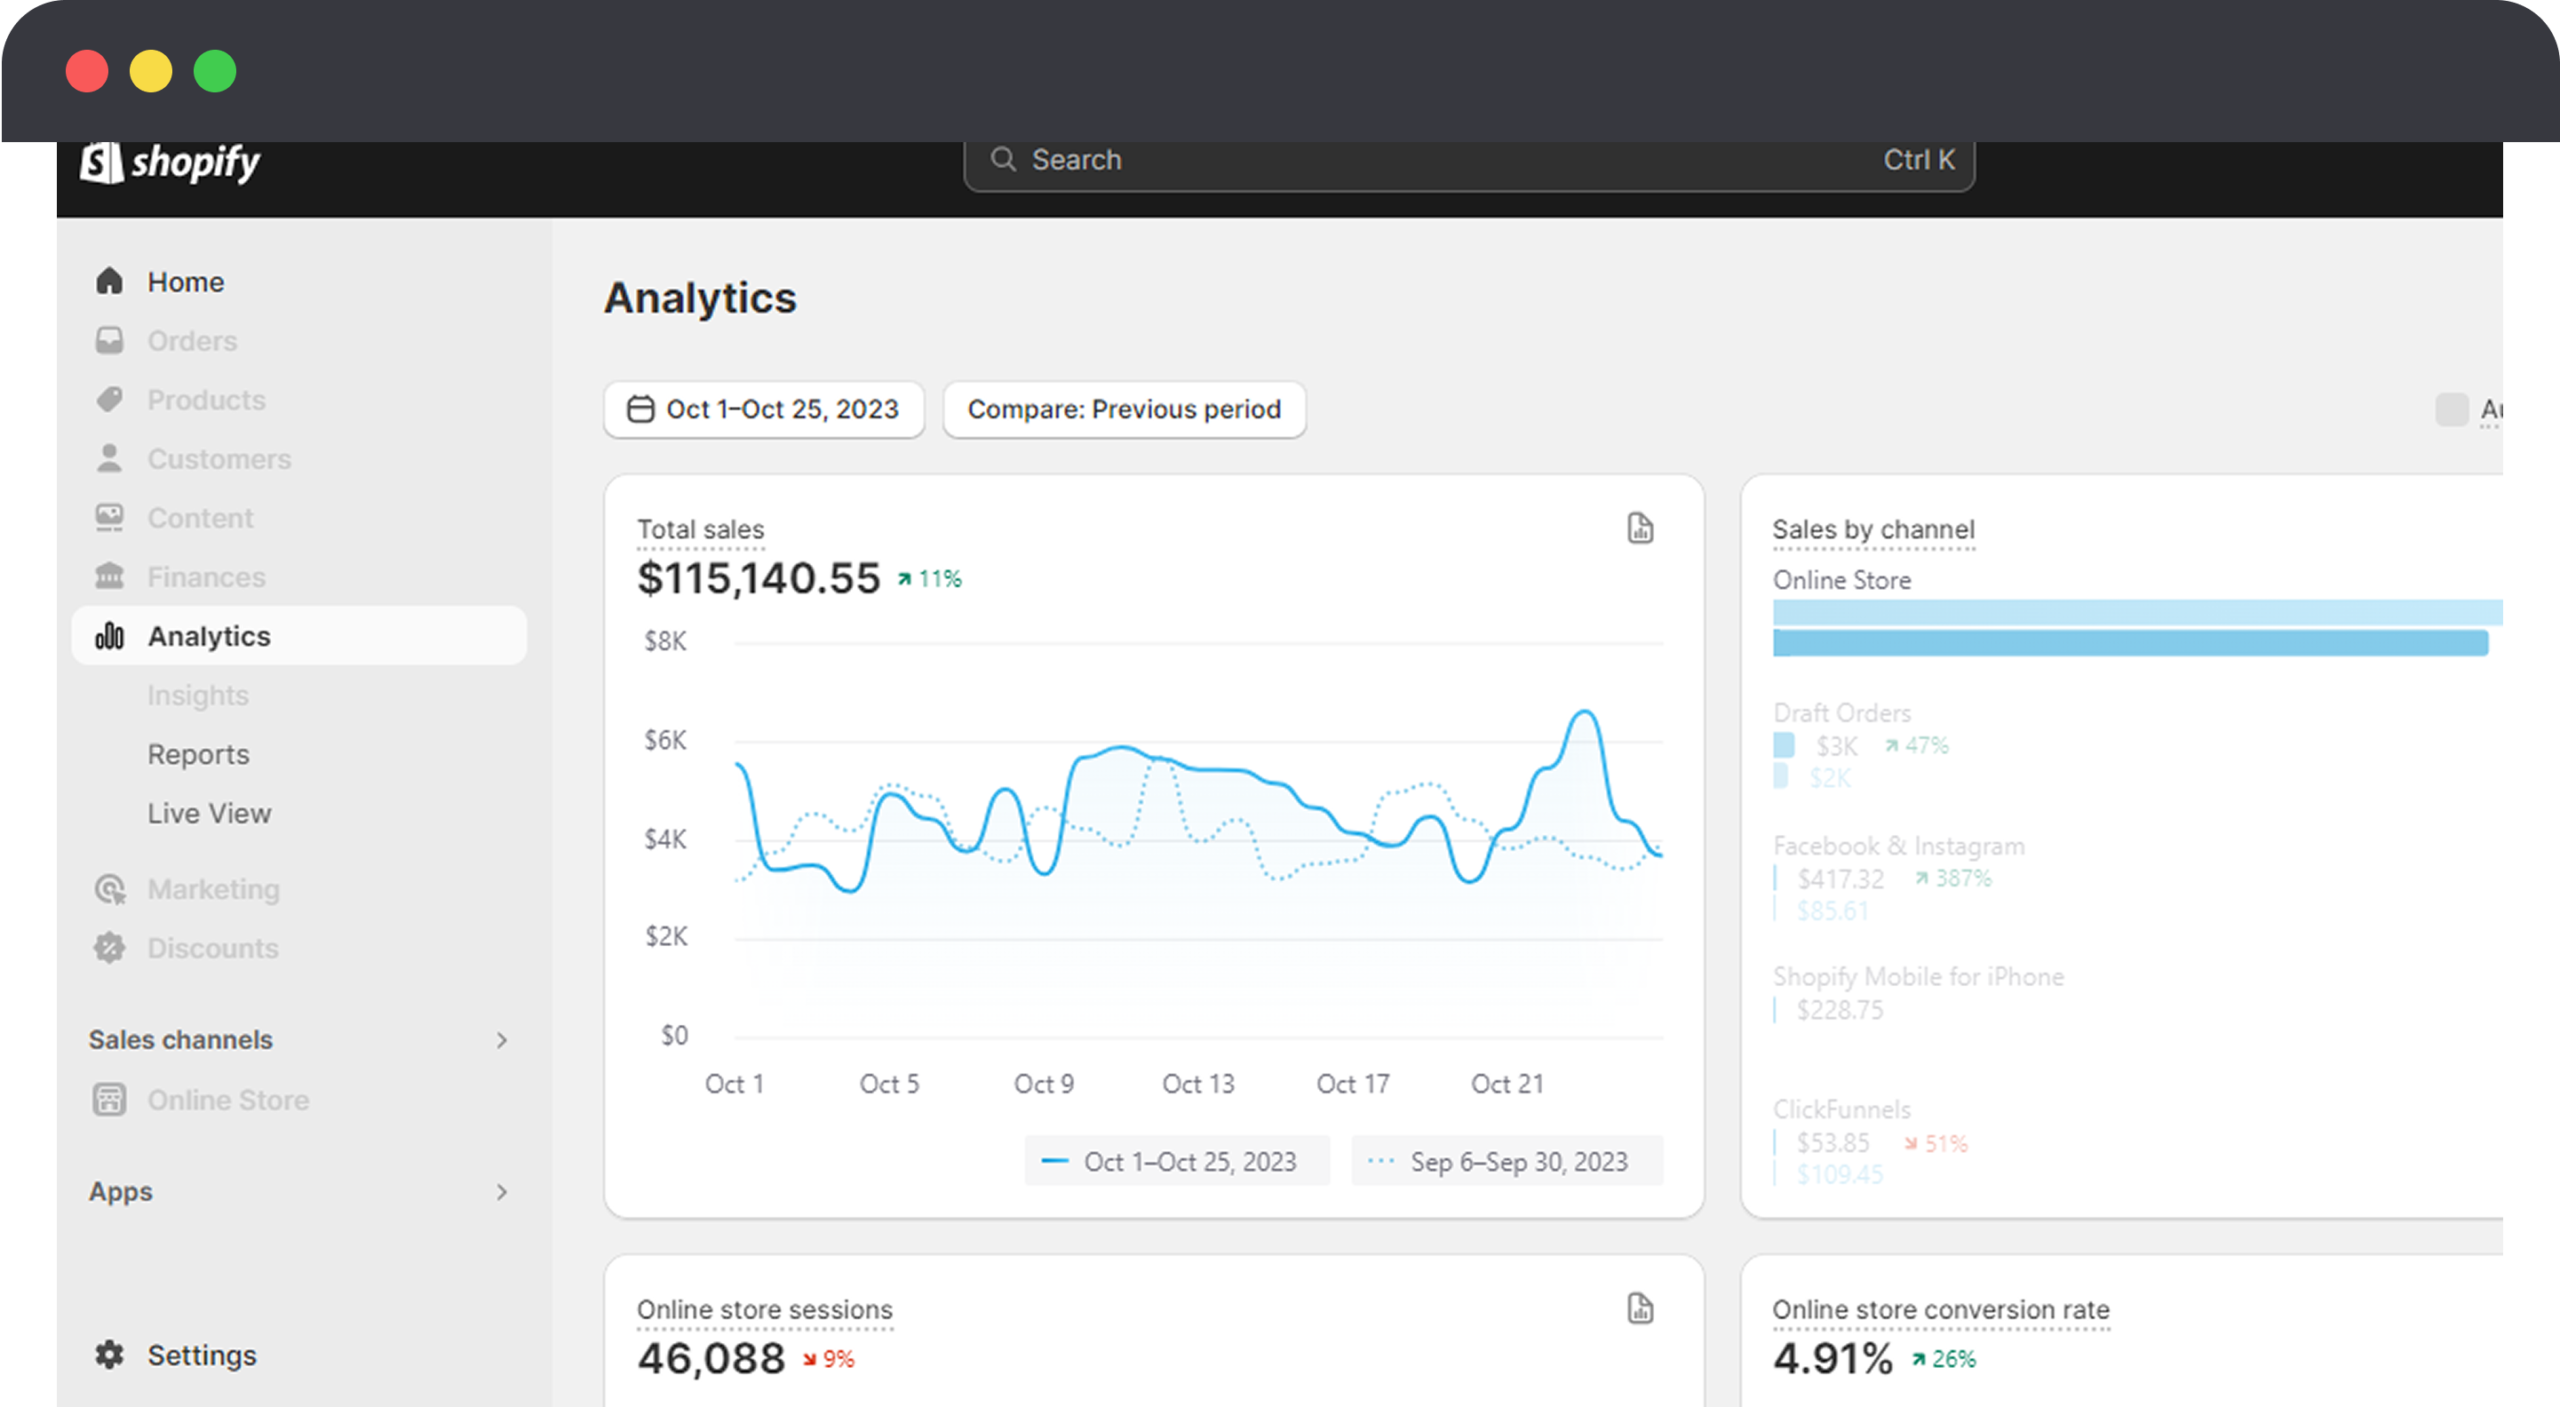Open Orders in the sidebar
This screenshot has height=1407, width=2560.
[x=299, y=340]
